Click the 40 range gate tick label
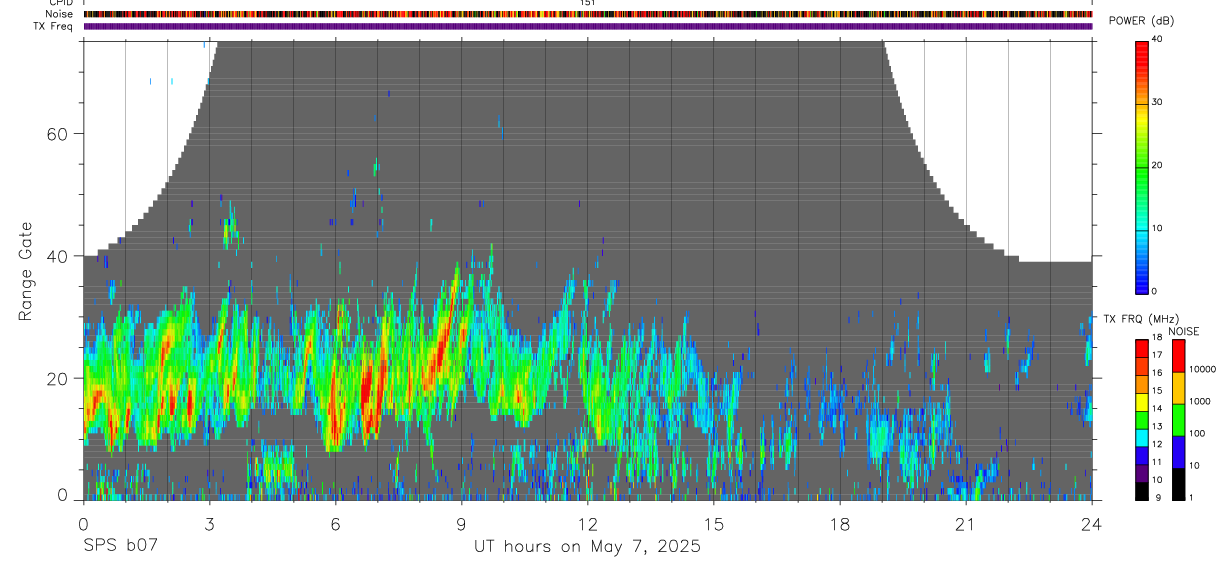The image size is (1228, 567). 55,256
